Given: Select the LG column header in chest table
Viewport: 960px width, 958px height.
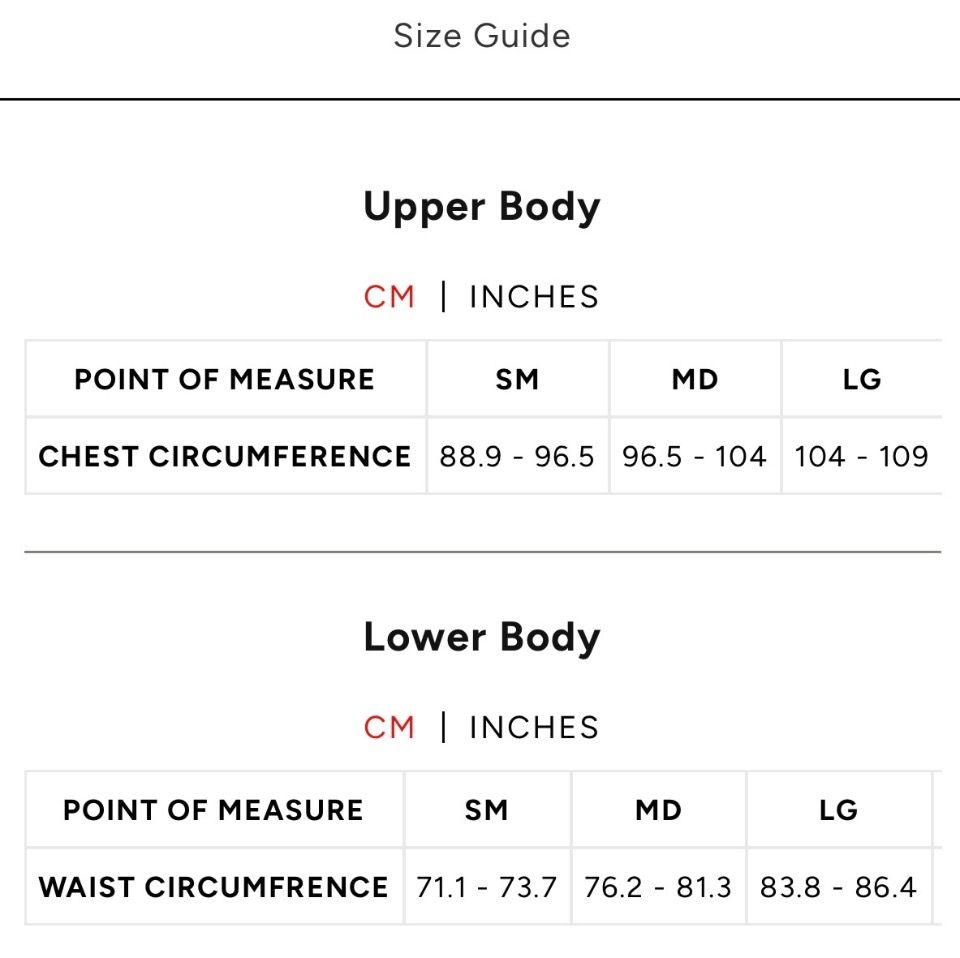Looking at the screenshot, I should pos(861,380).
